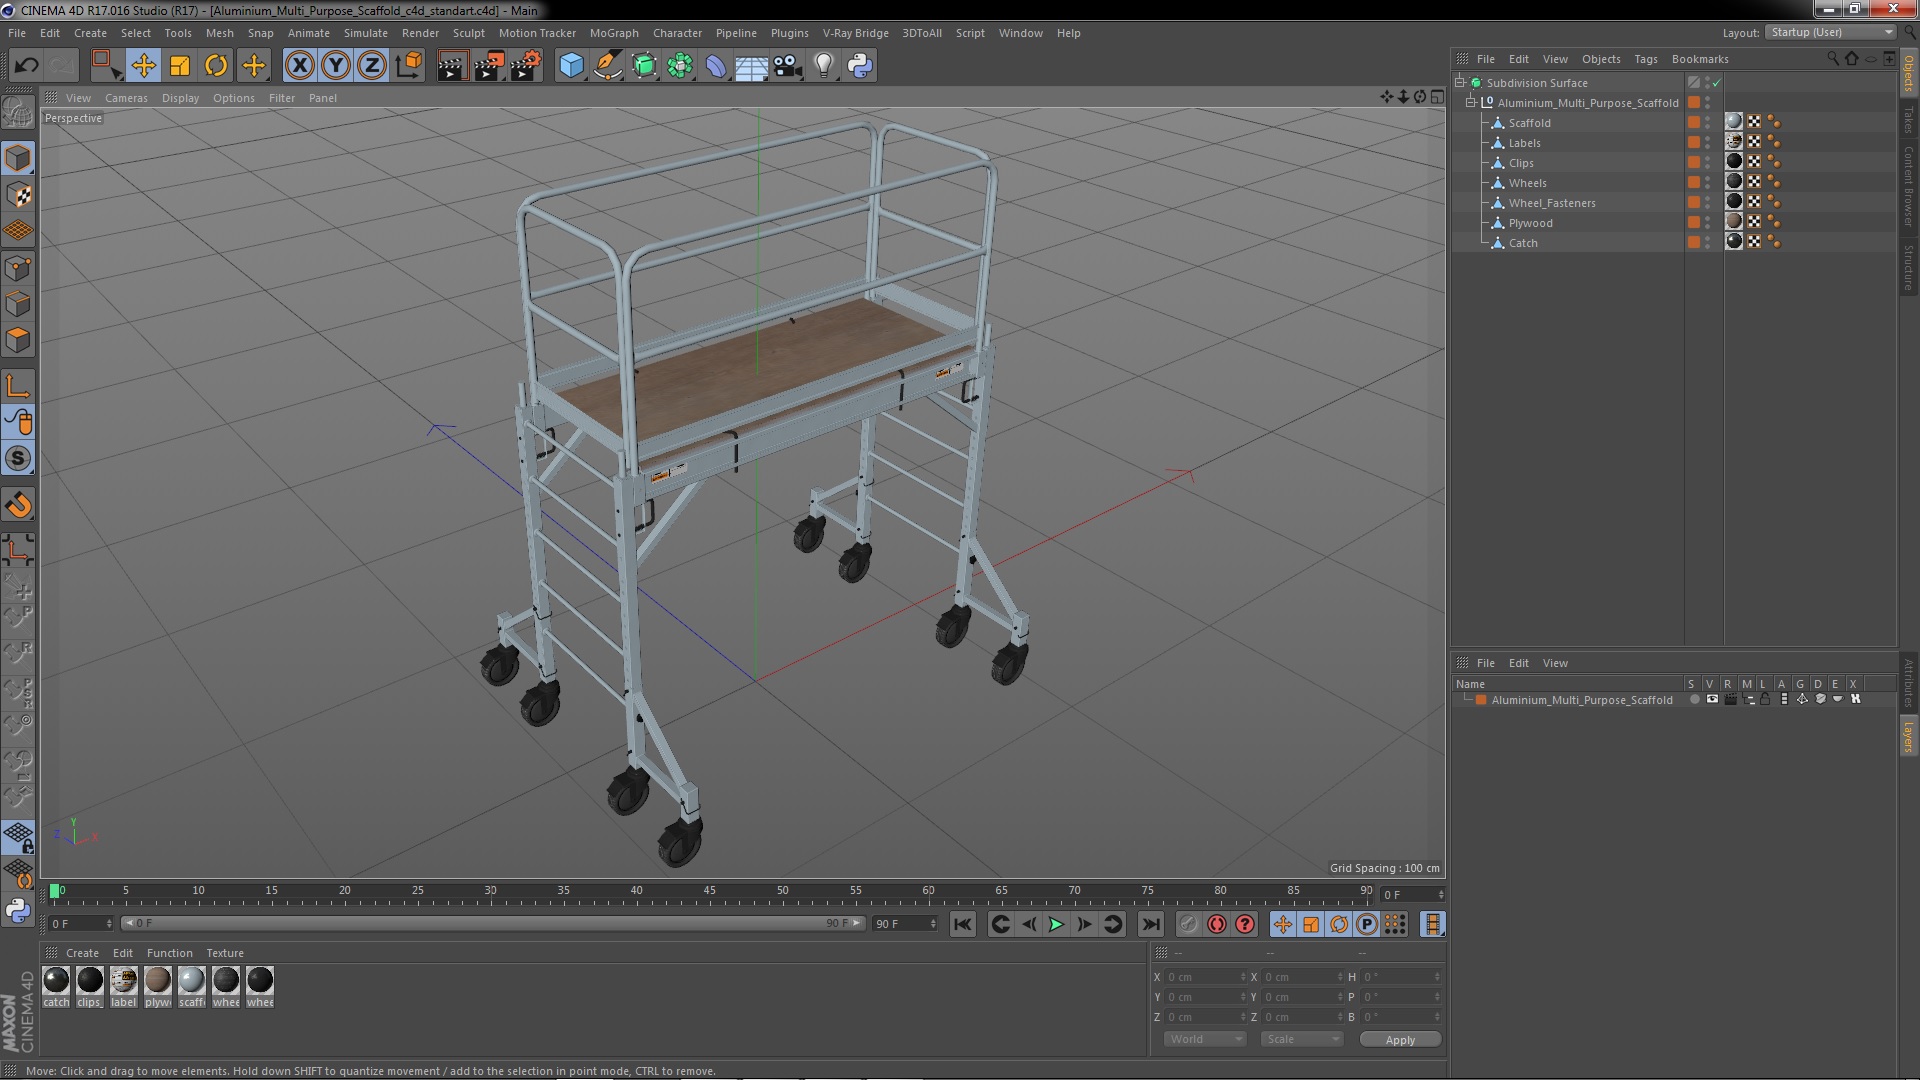Select the Move tool in the top toolbar
This screenshot has width=1920, height=1080.
tap(143, 66)
